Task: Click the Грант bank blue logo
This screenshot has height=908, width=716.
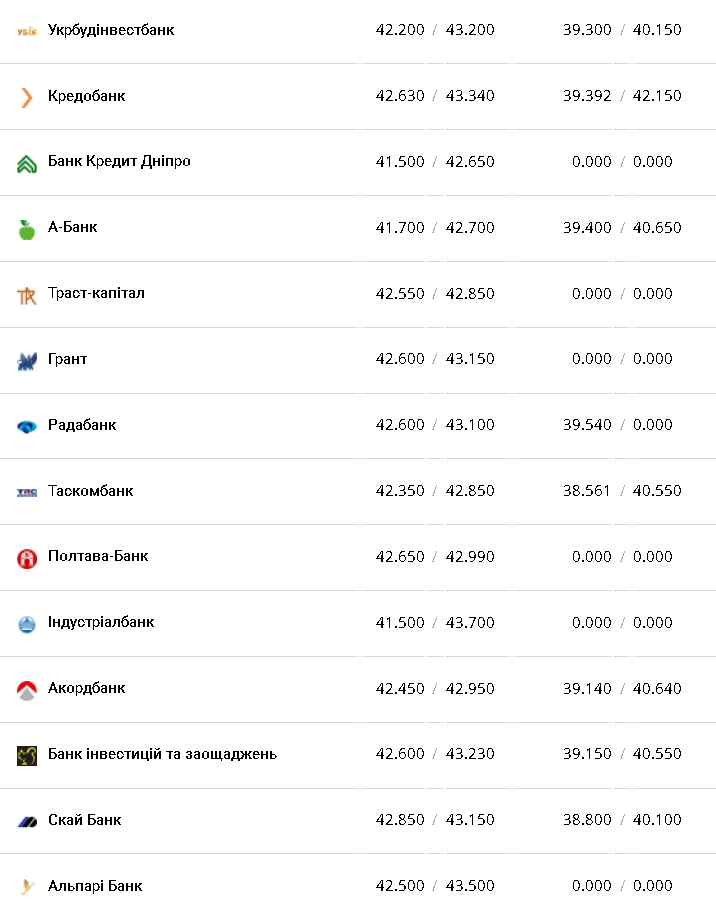Action: coord(27,360)
